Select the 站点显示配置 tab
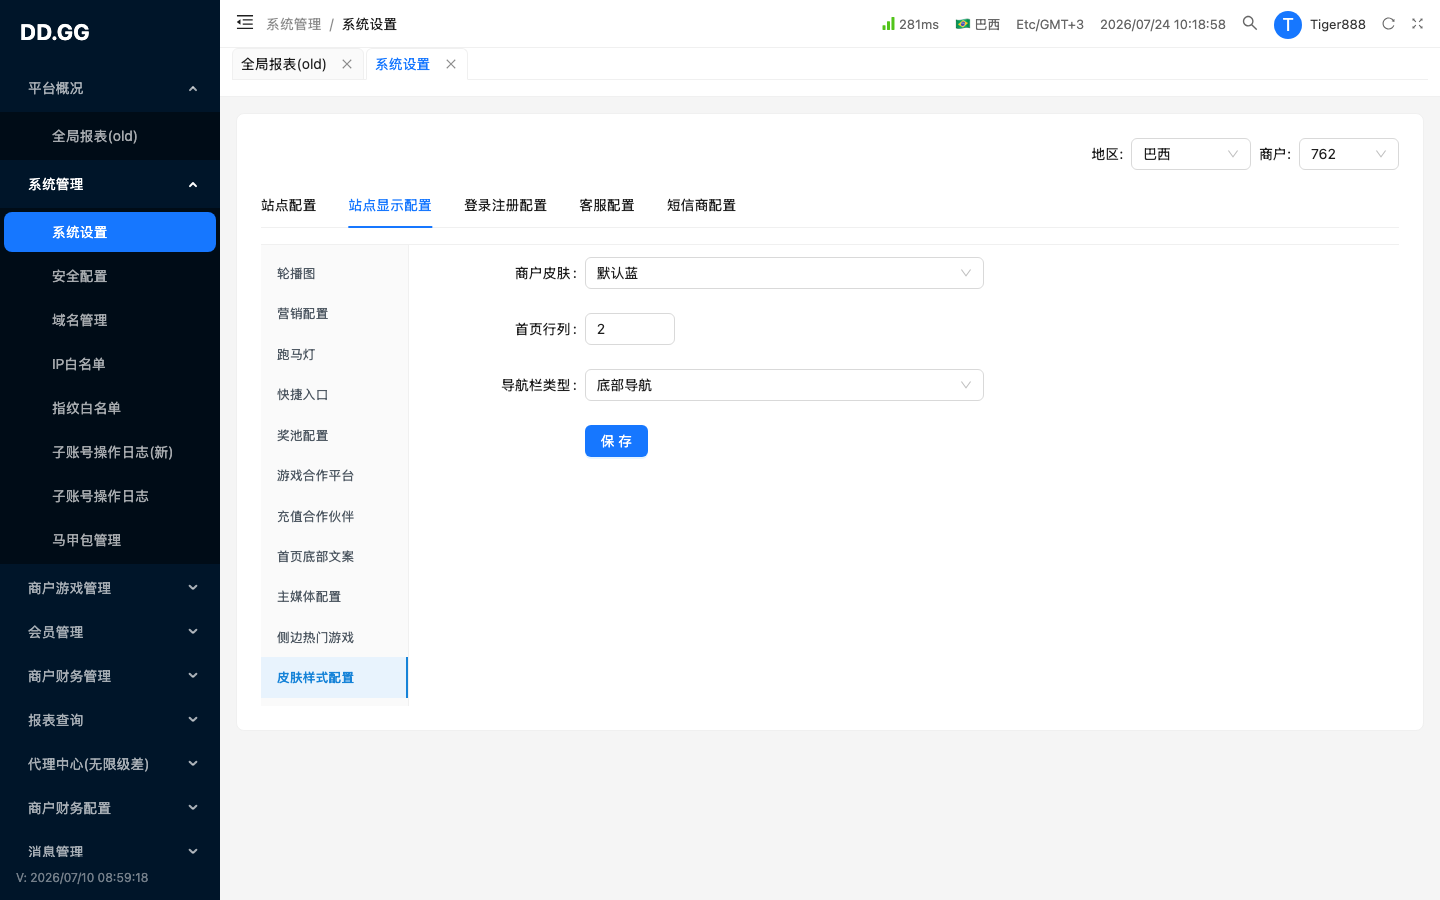 point(390,205)
